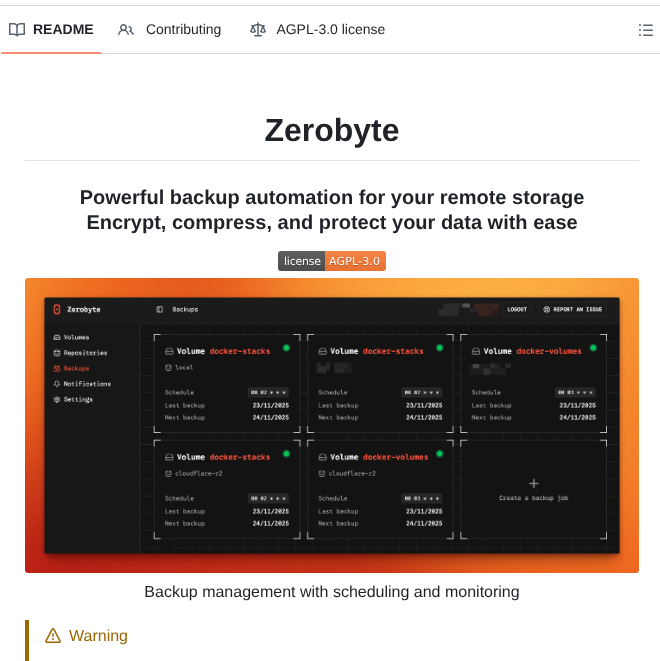The width and height of the screenshot is (660, 661).
Task: Click the plus icon to create a backup job
Action: click(533, 483)
